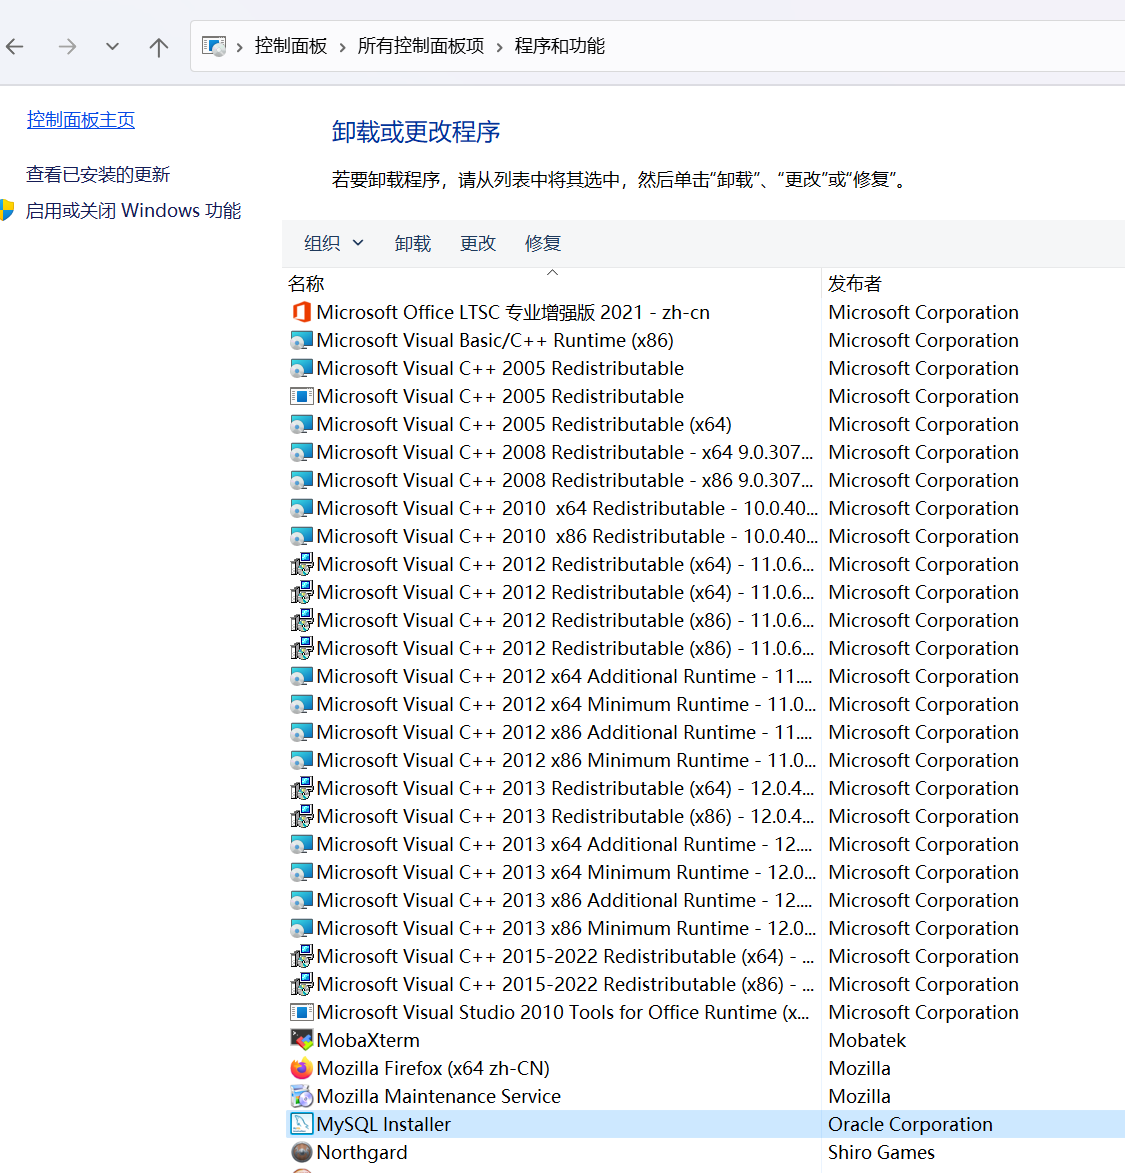
Task: Expand chevron after 所有控制面板项 breadcrumb
Action: point(500,47)
